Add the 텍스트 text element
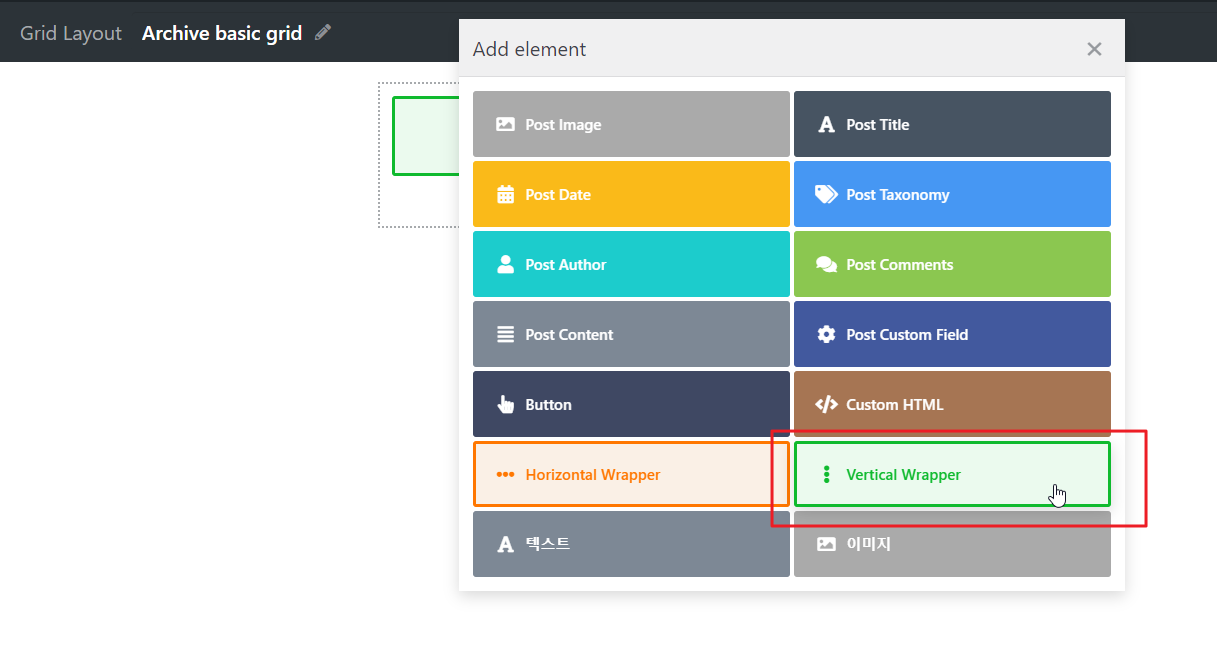Image resolution: width=1217 pixels, height=660 pixels. (x=631, y=544)
